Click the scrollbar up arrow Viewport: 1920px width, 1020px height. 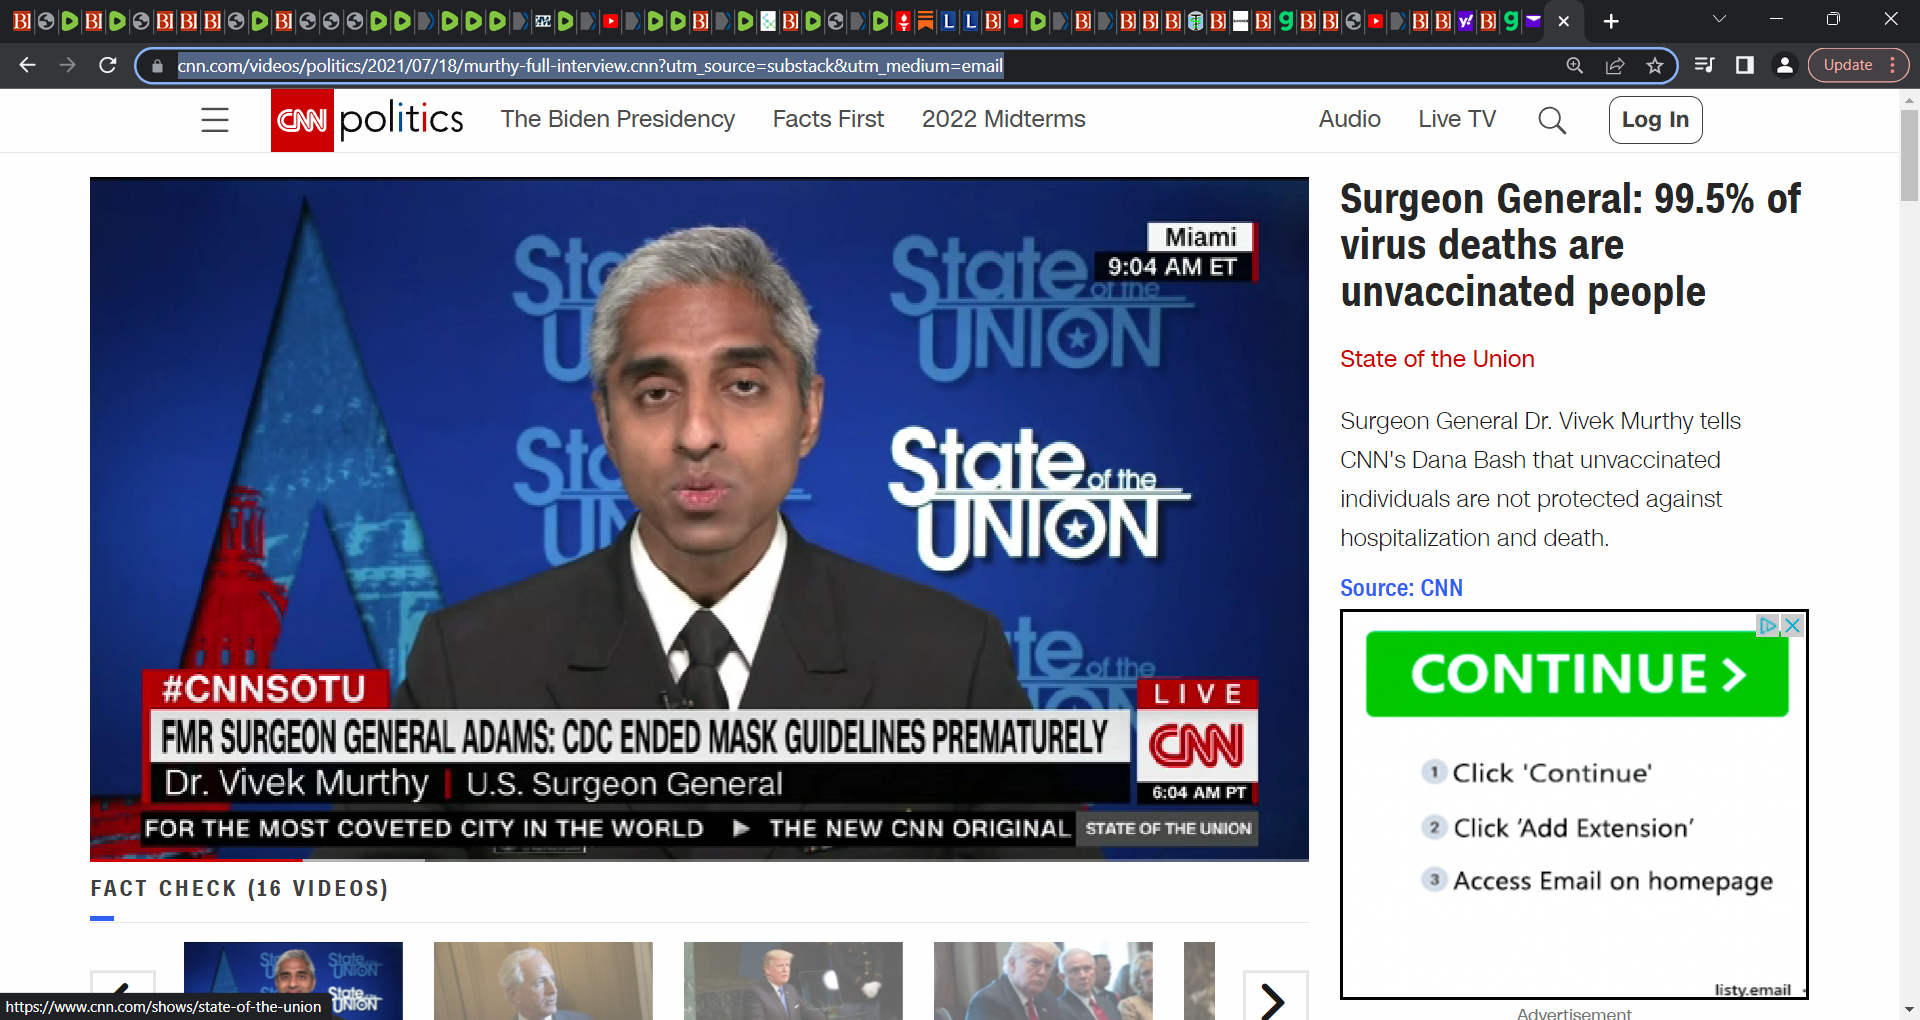click(1909, 99)
